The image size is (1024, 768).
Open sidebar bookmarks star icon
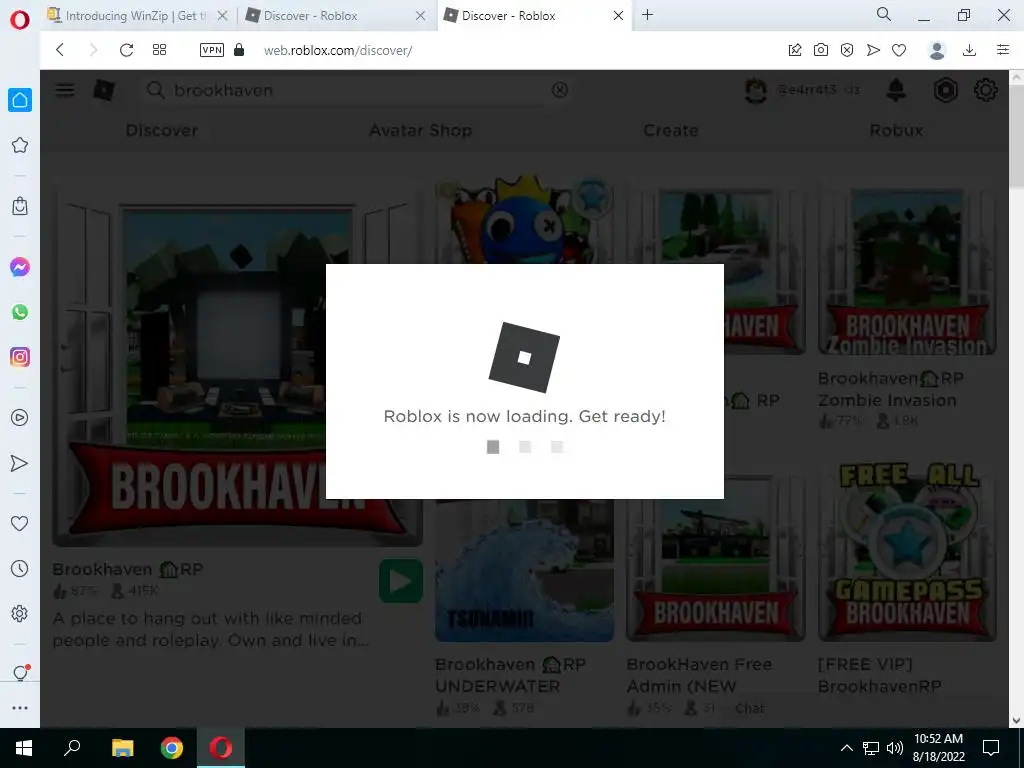point(20,145)
